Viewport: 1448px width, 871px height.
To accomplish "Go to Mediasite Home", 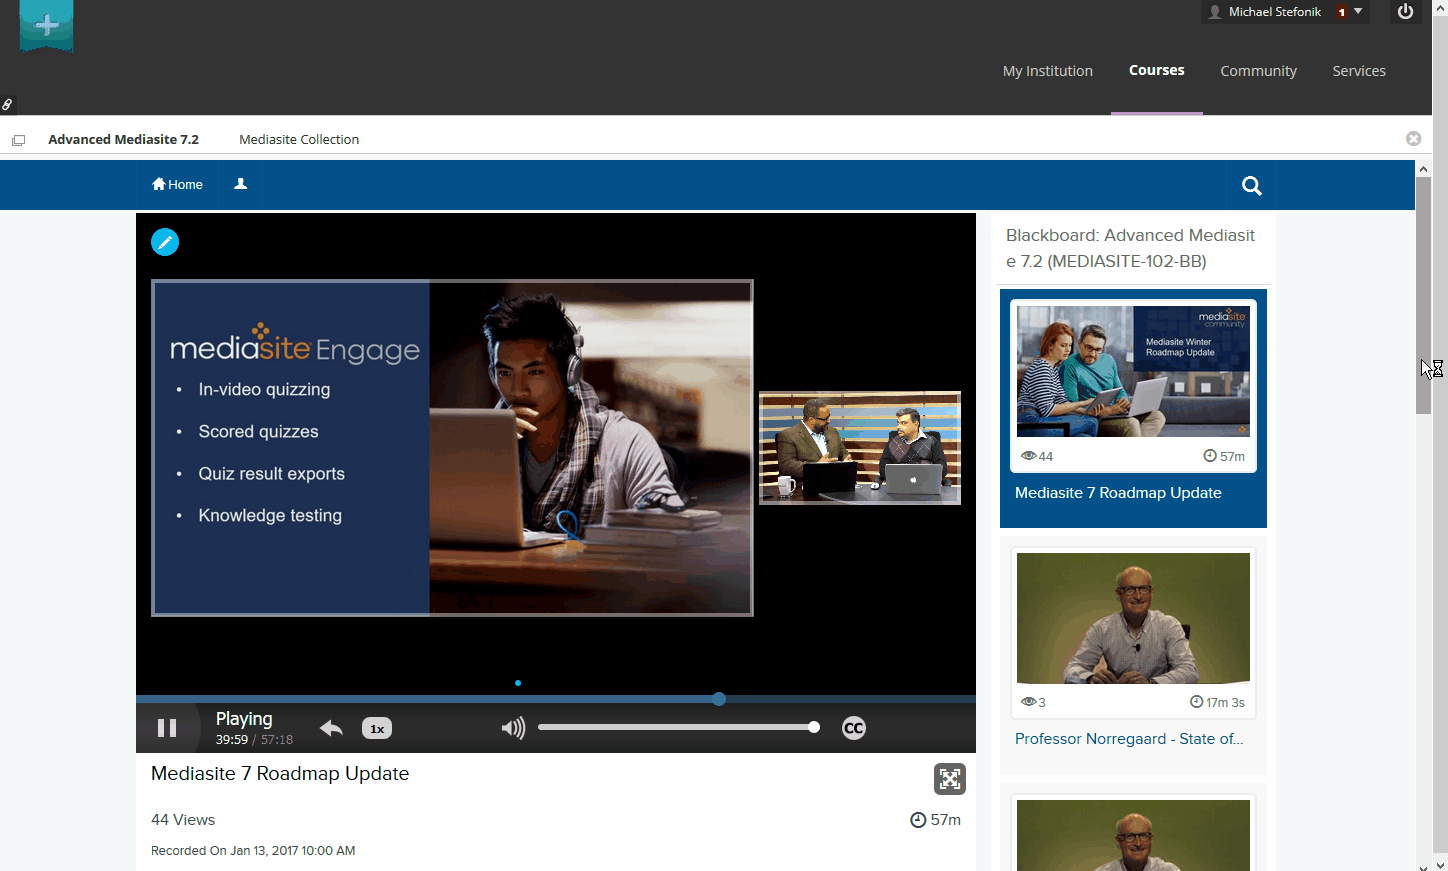I will [177, 185].
